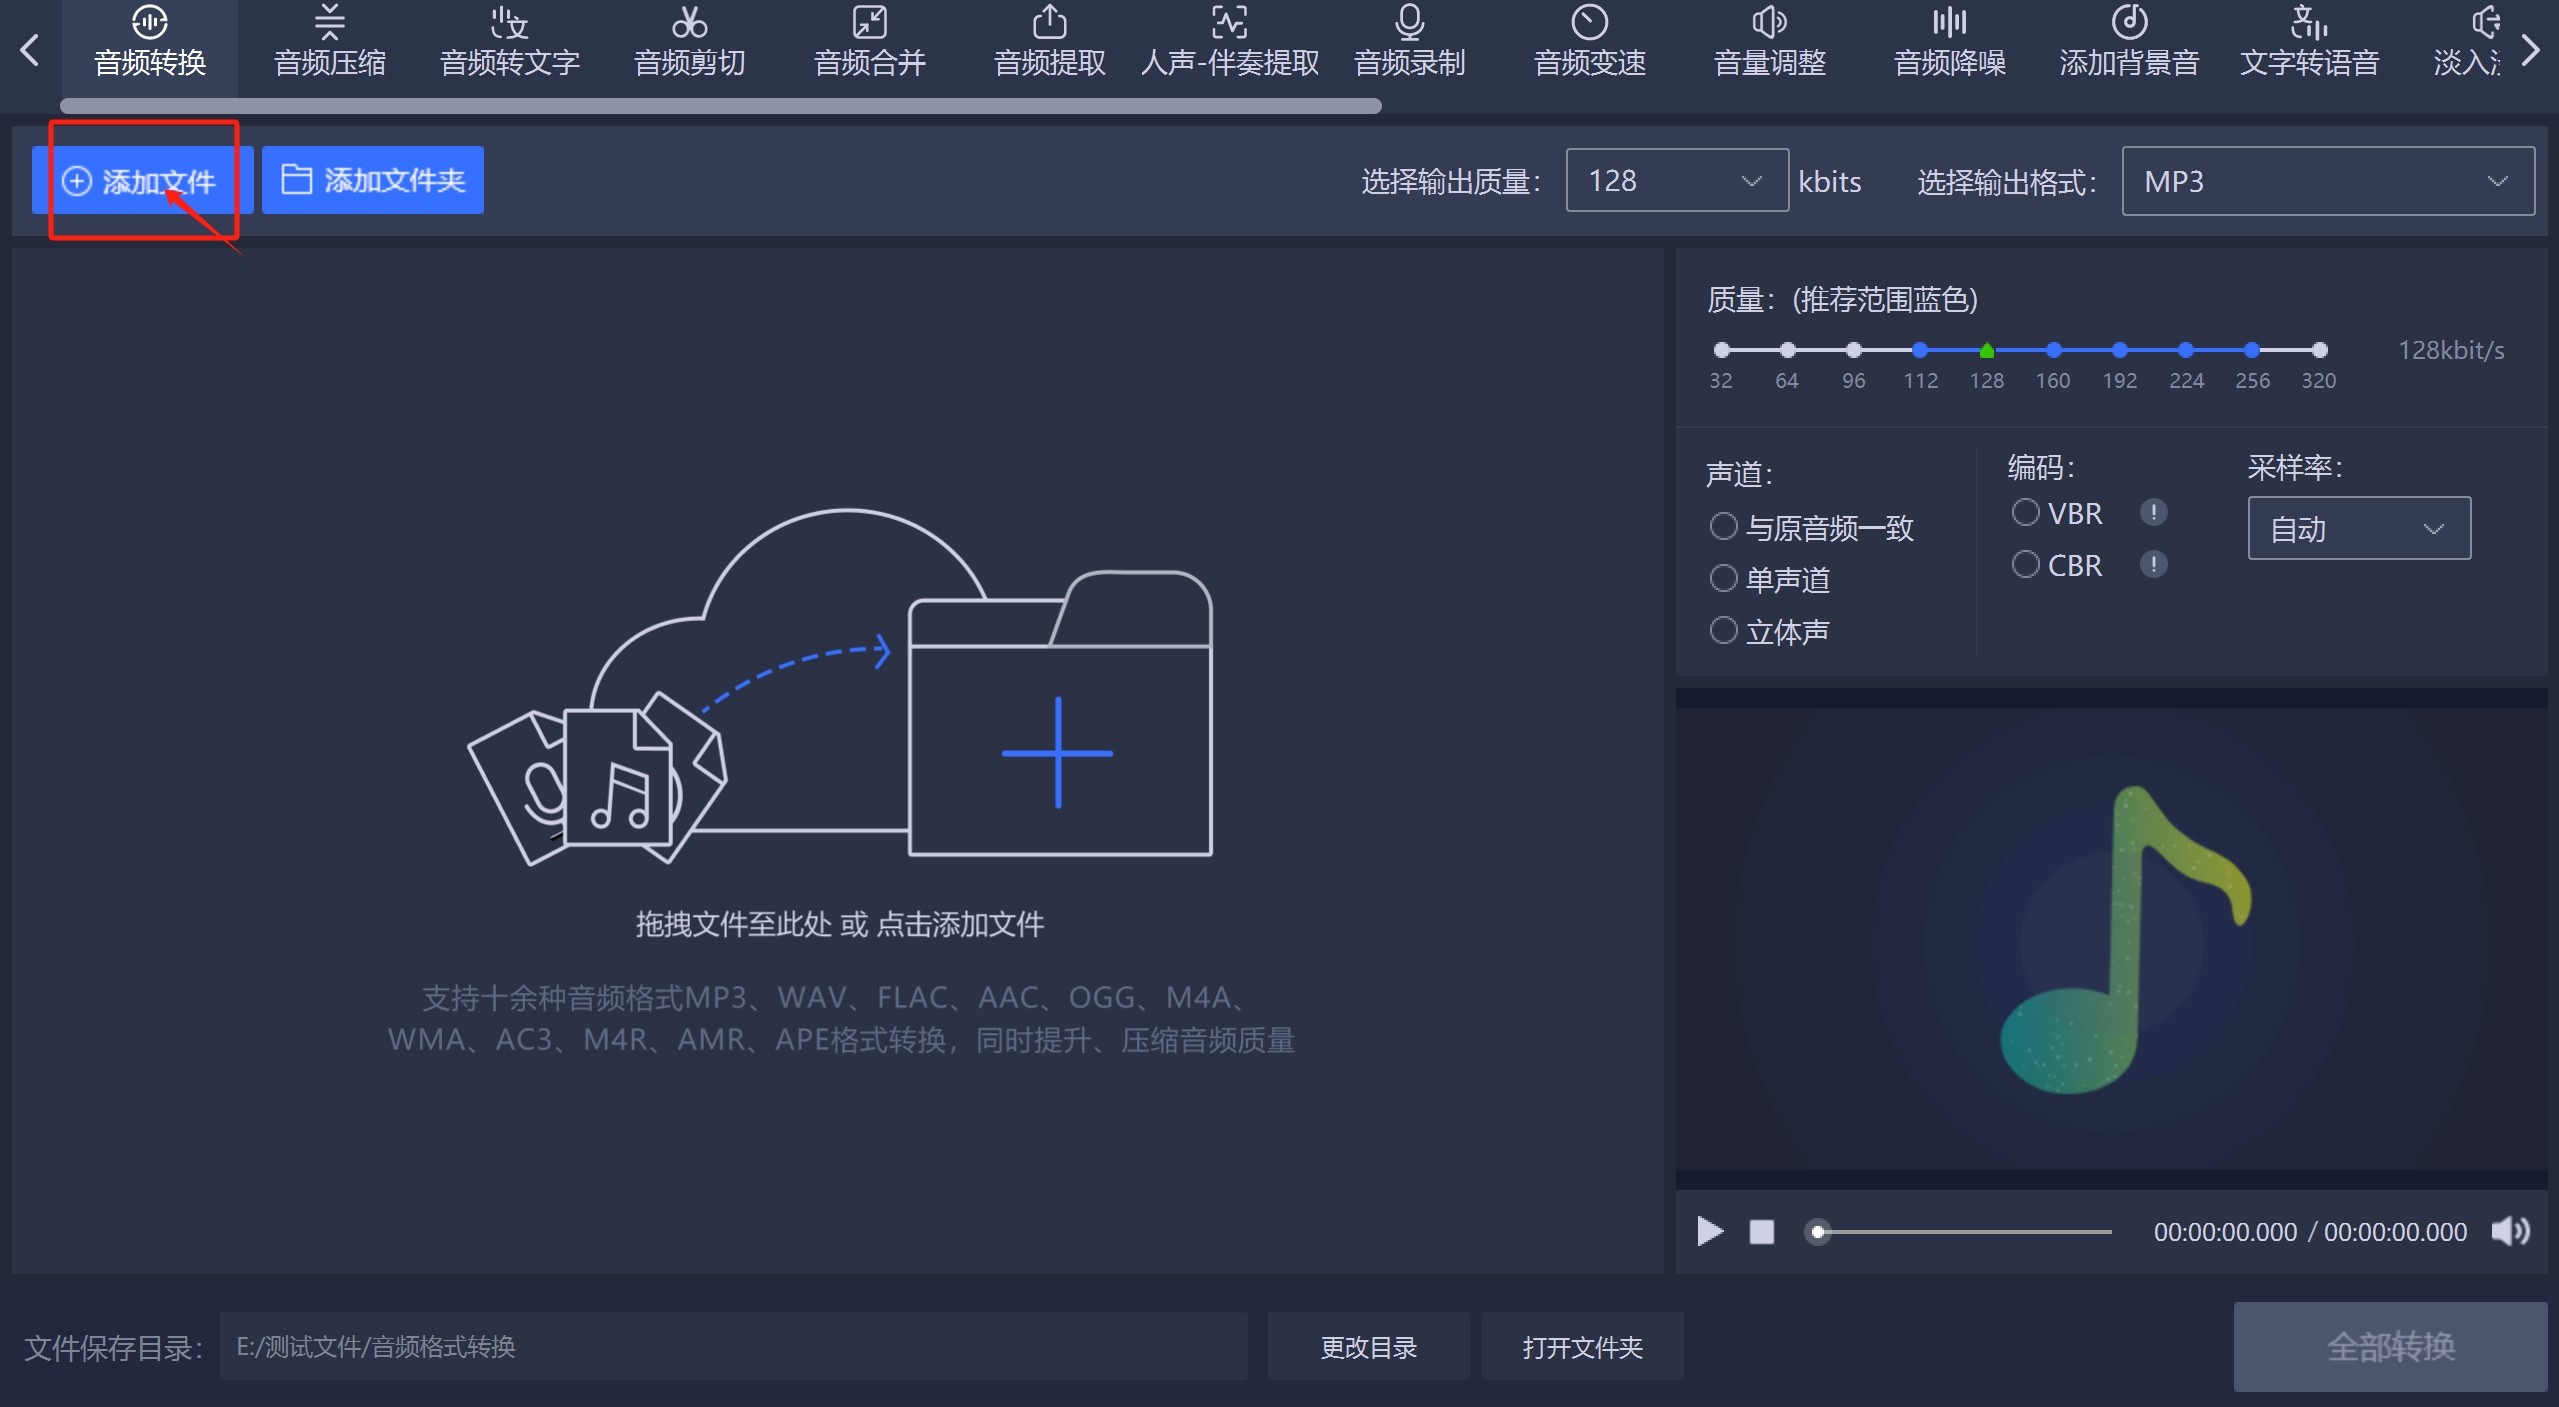The width and height of the screenshot is (2559, 1407).
Task: Open the 添加背景音 tool
Action: pos(2129,41)
